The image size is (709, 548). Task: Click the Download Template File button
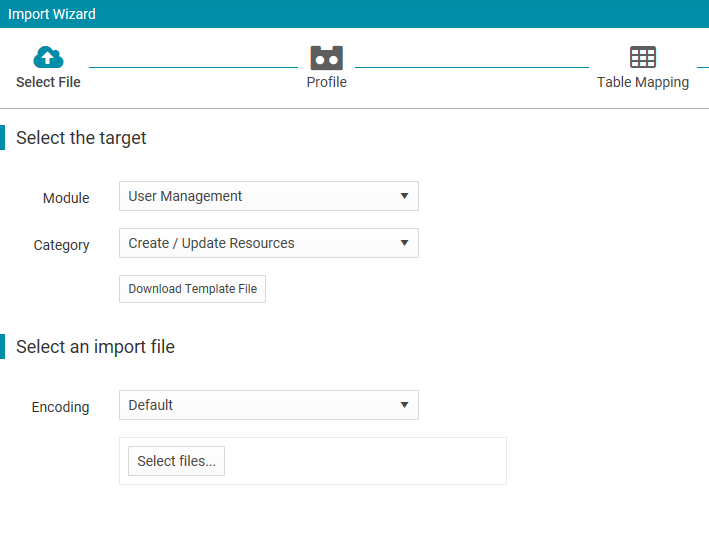coord(192,289)
